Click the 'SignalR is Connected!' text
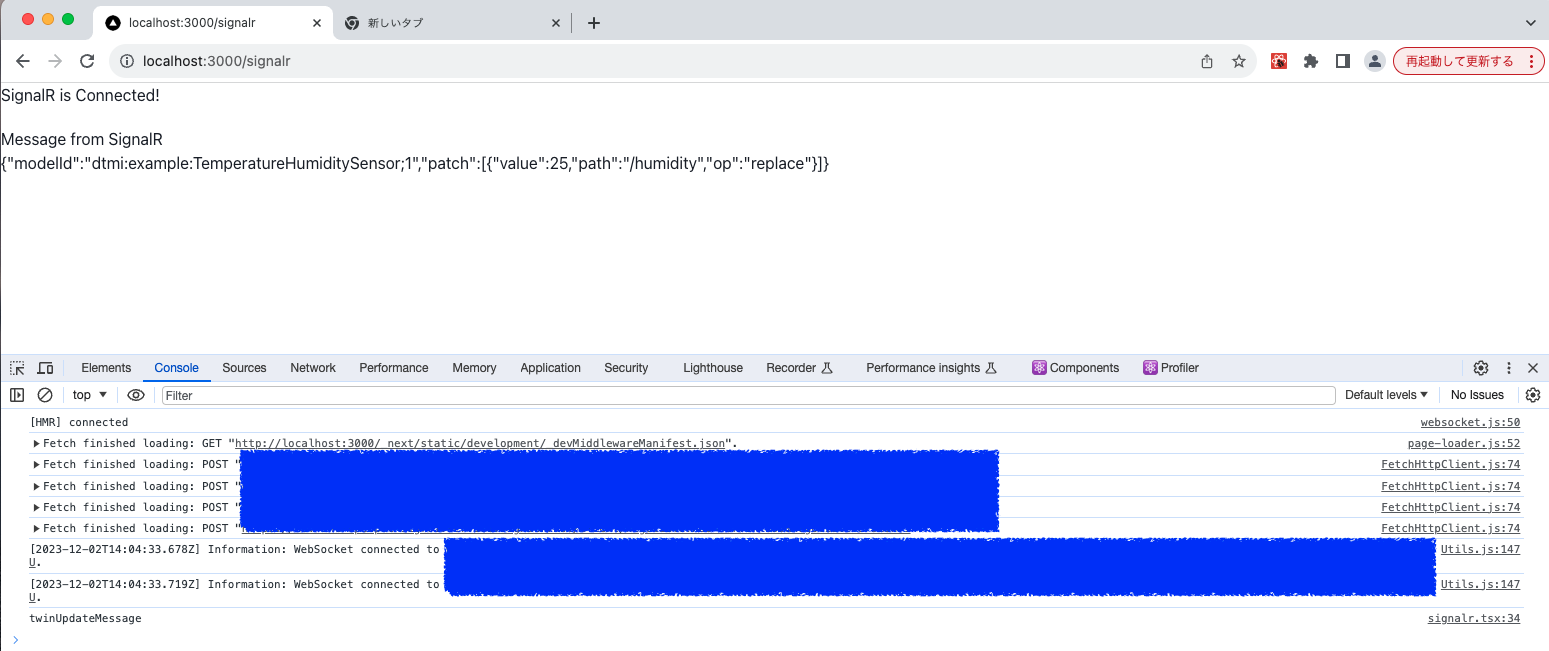Image resolution: width=1549 pixels, height=651 pixels. tap(80, 96)
